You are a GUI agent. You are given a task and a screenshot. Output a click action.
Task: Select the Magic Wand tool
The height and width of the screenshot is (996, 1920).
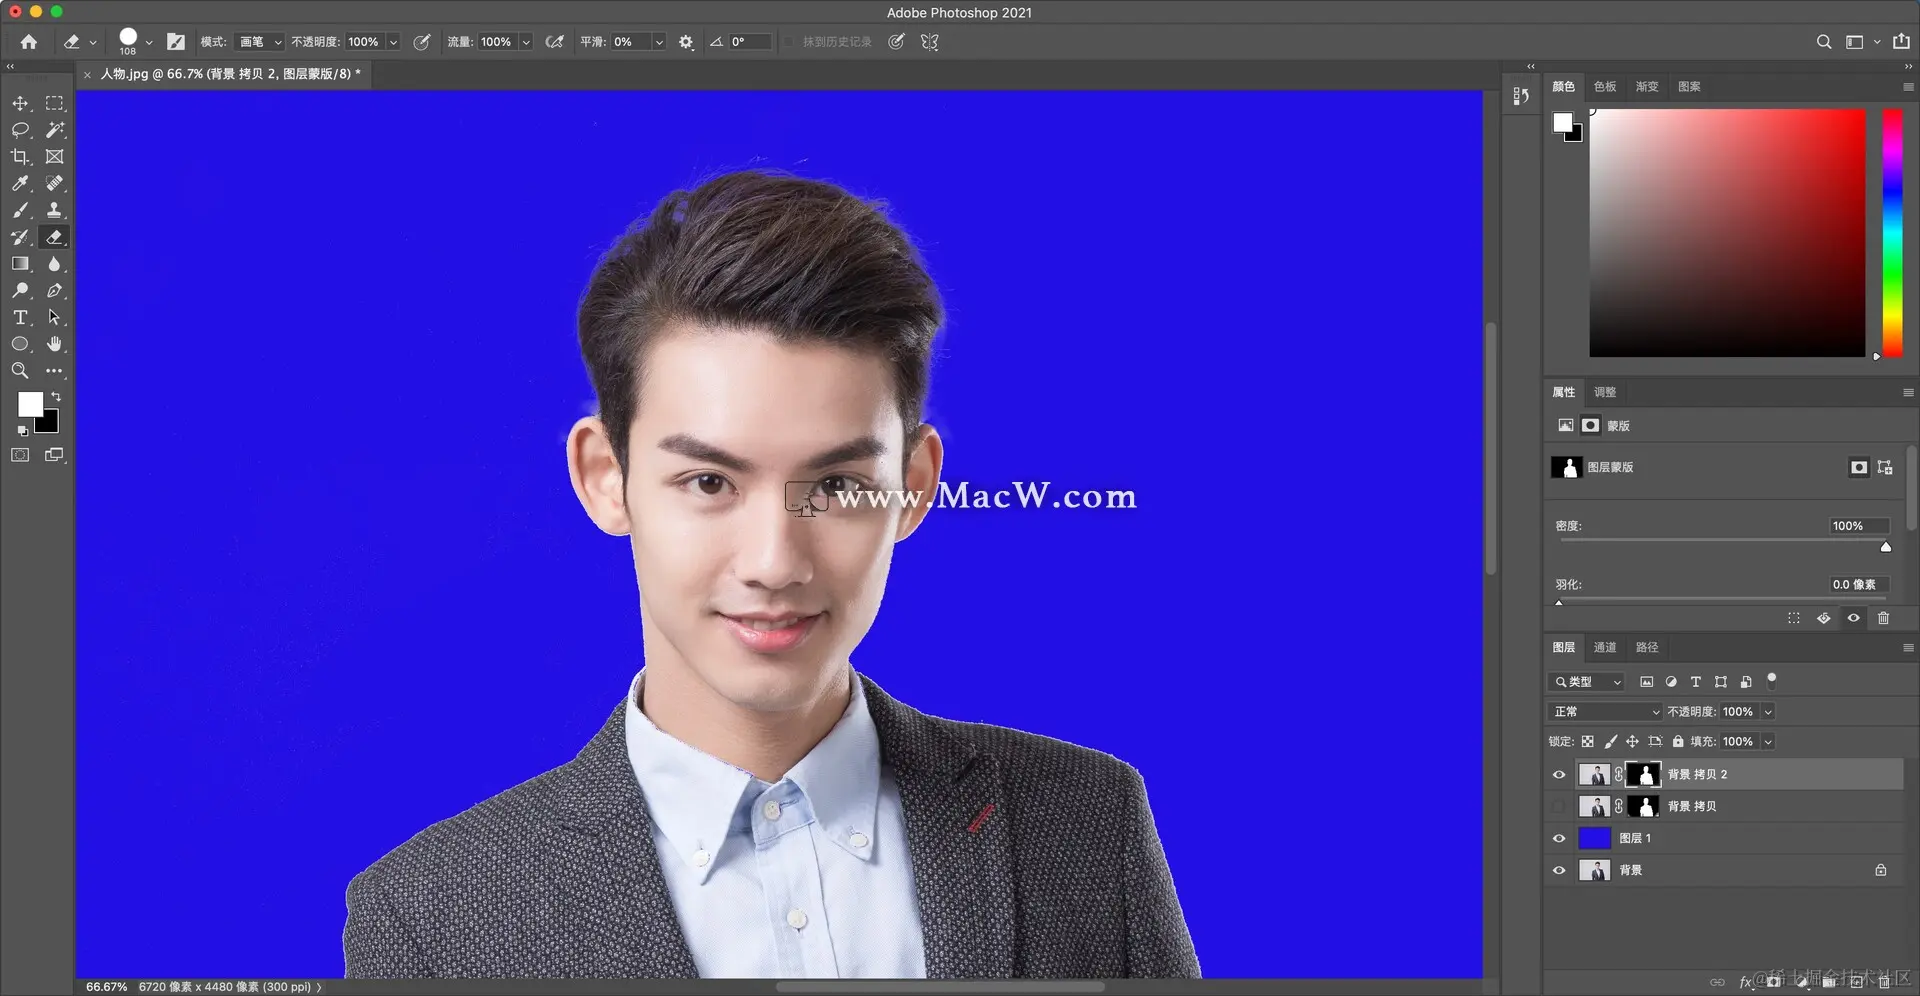tap(54, 130)
